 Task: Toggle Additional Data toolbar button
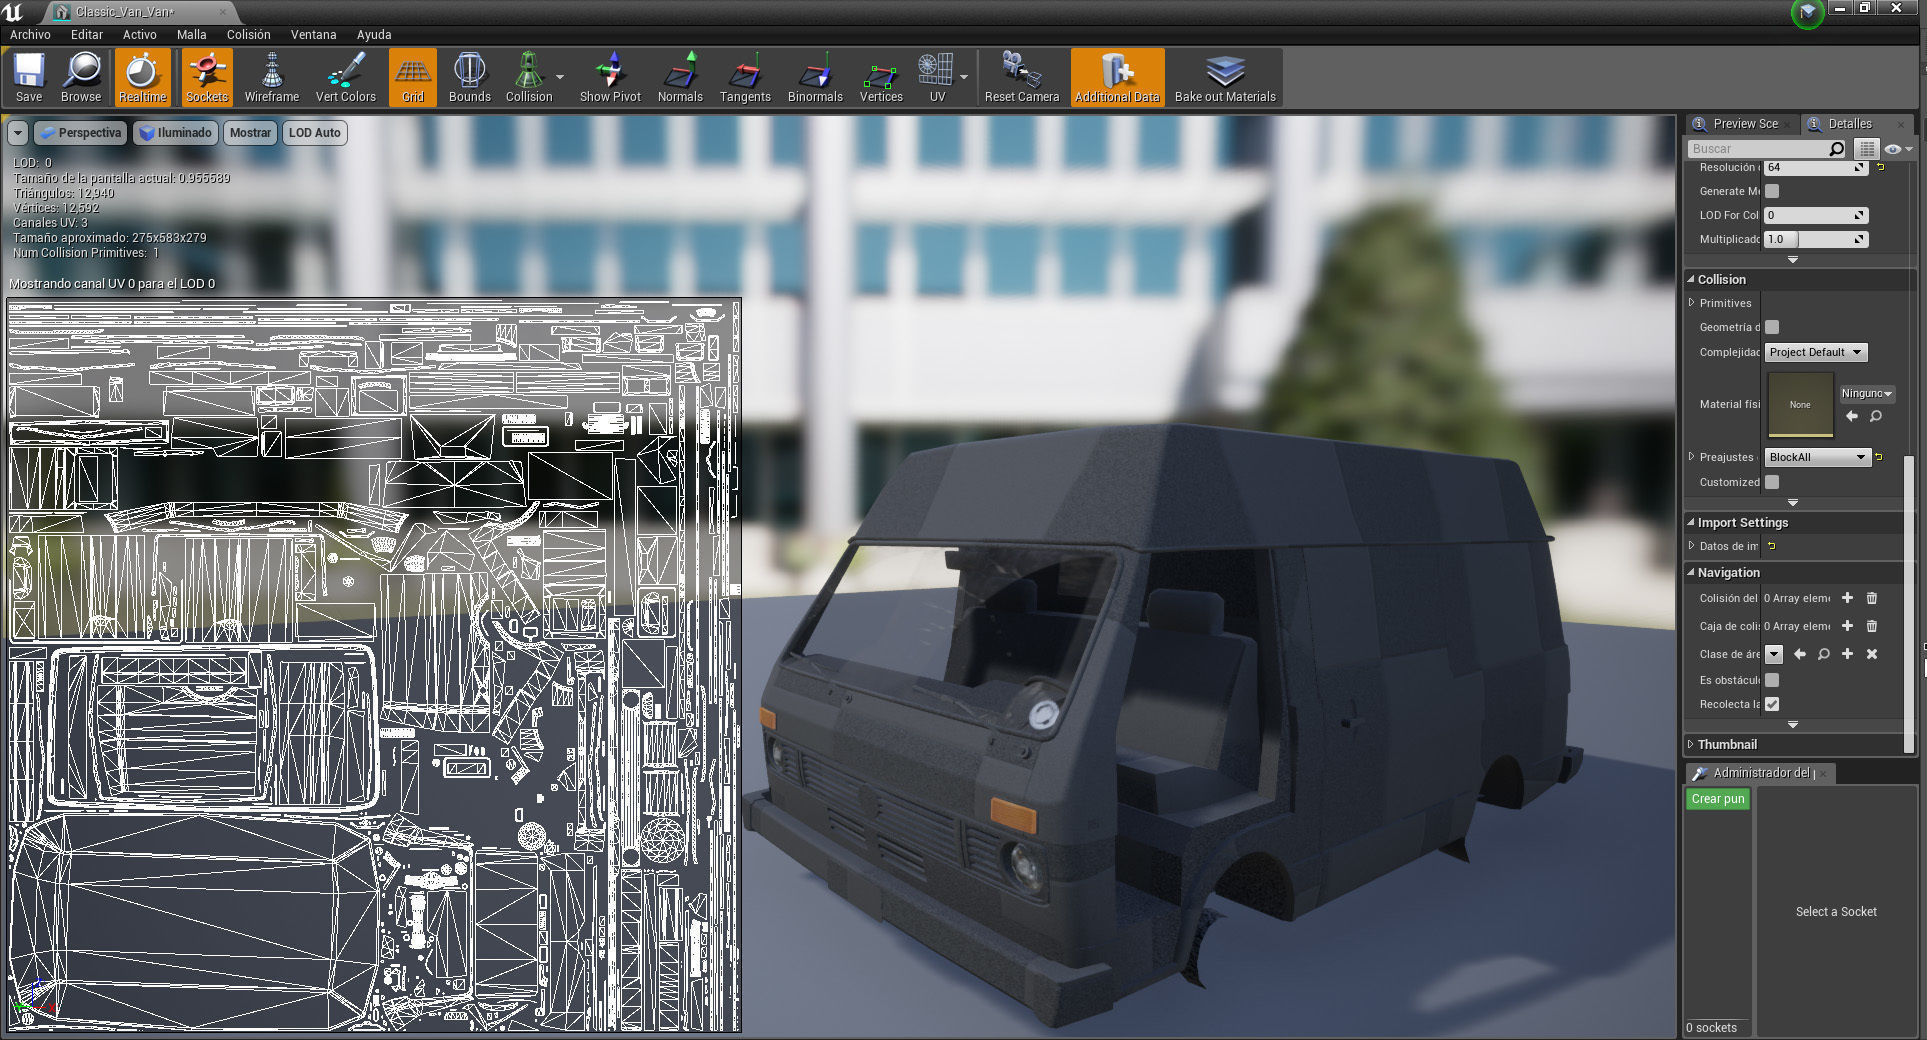pyautogui.click(x=1117, y=77)
